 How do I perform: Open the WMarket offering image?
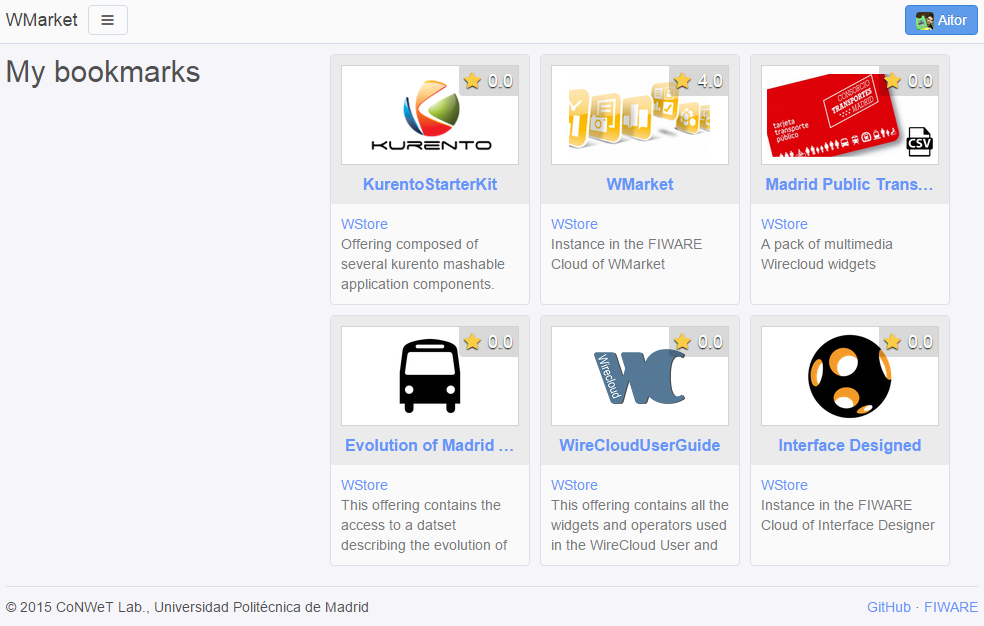coord(639,115)
